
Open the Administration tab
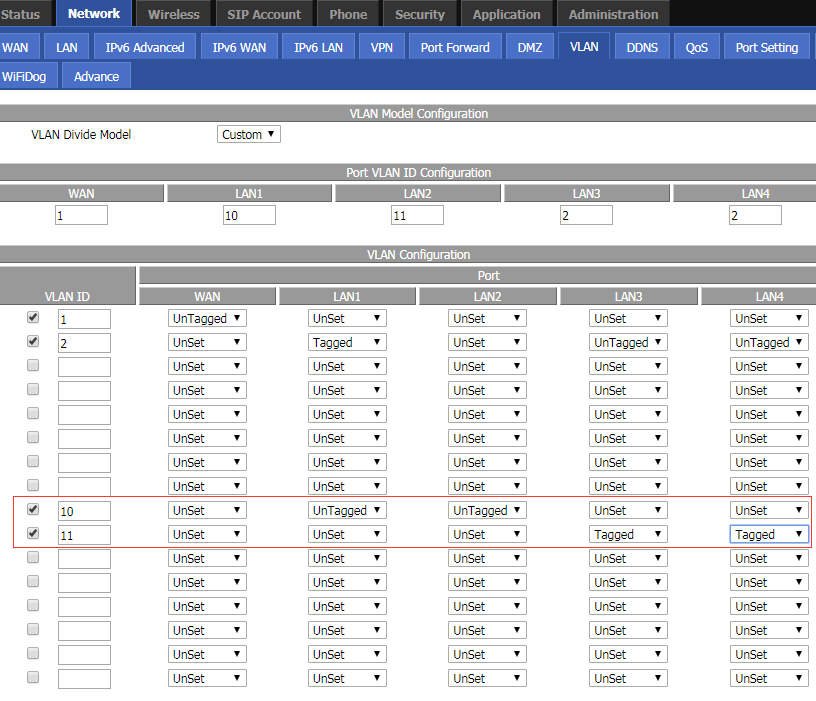(x=613, y=14)
